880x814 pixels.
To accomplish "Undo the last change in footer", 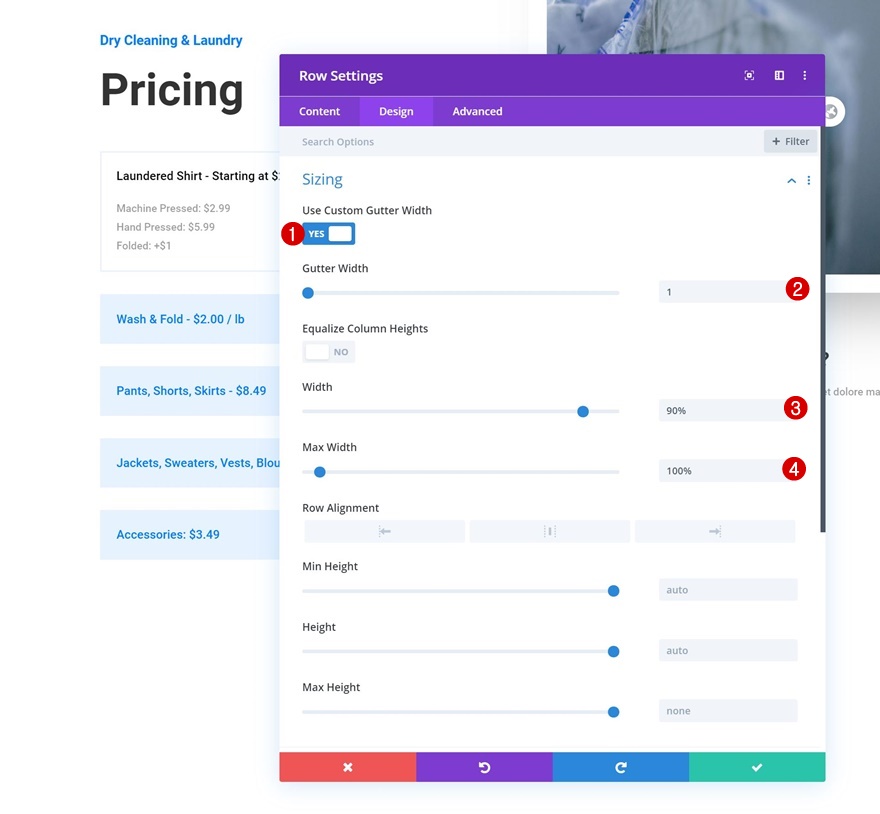I will click(484, 767).
